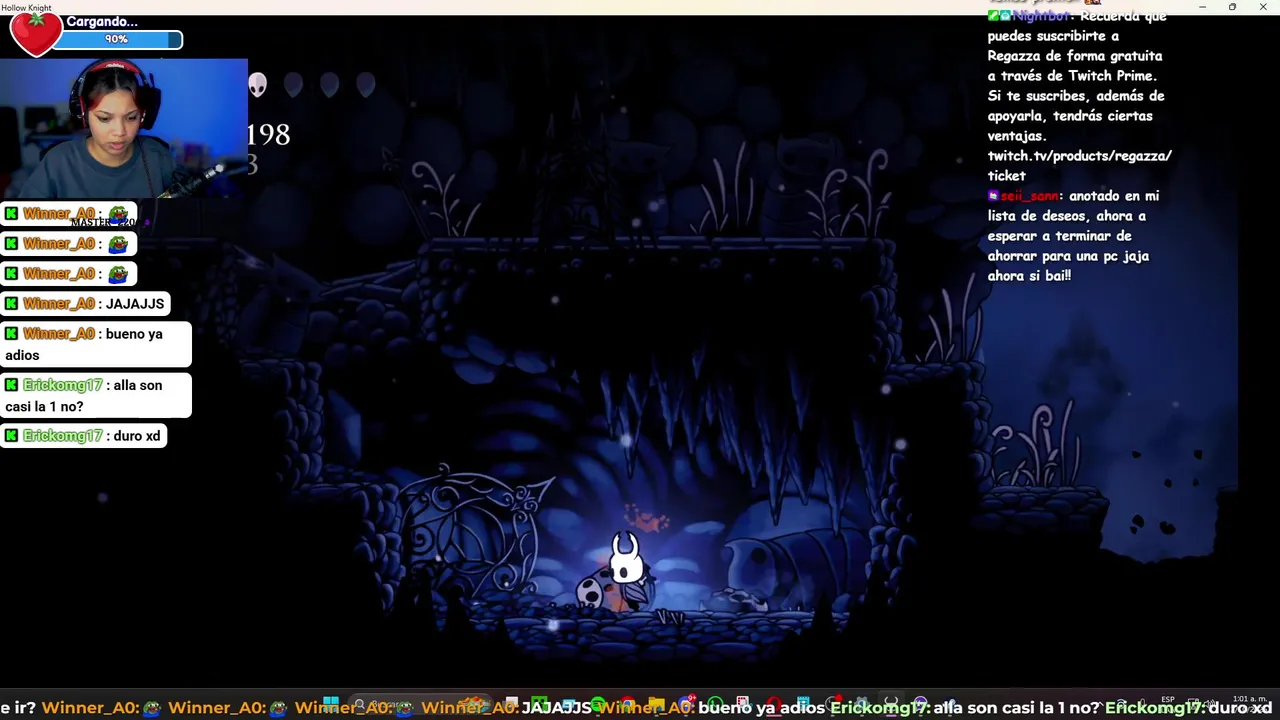This screenshot has height=720, width=1280.
Task: Open the twitch.tv/products/regazza/ticket link
Action: coord(1079,165)
